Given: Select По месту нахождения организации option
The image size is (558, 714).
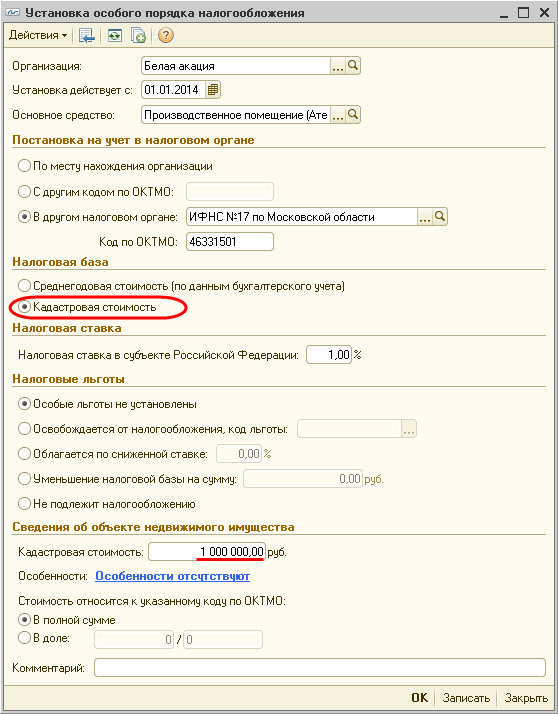Looking at the screenshot, I should 115,166.
